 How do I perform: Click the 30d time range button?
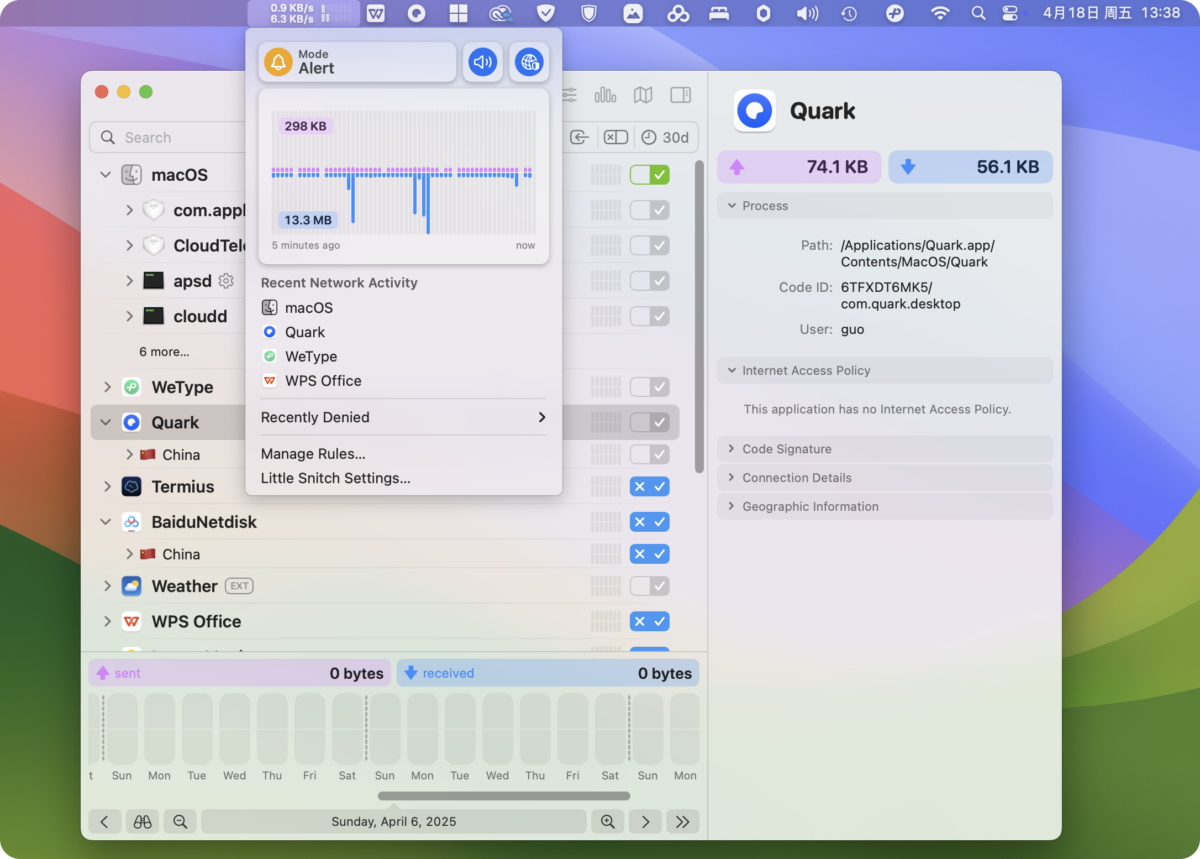pyautogui.click(x=666, y=137)
